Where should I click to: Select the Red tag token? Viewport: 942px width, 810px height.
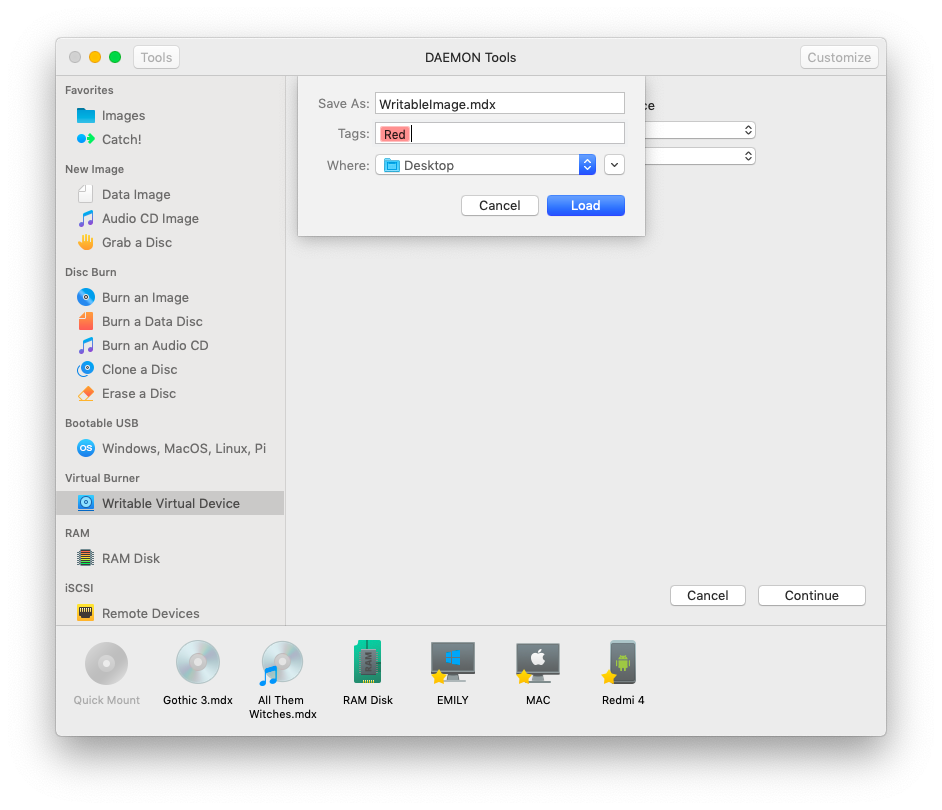(x=395, y=134)
